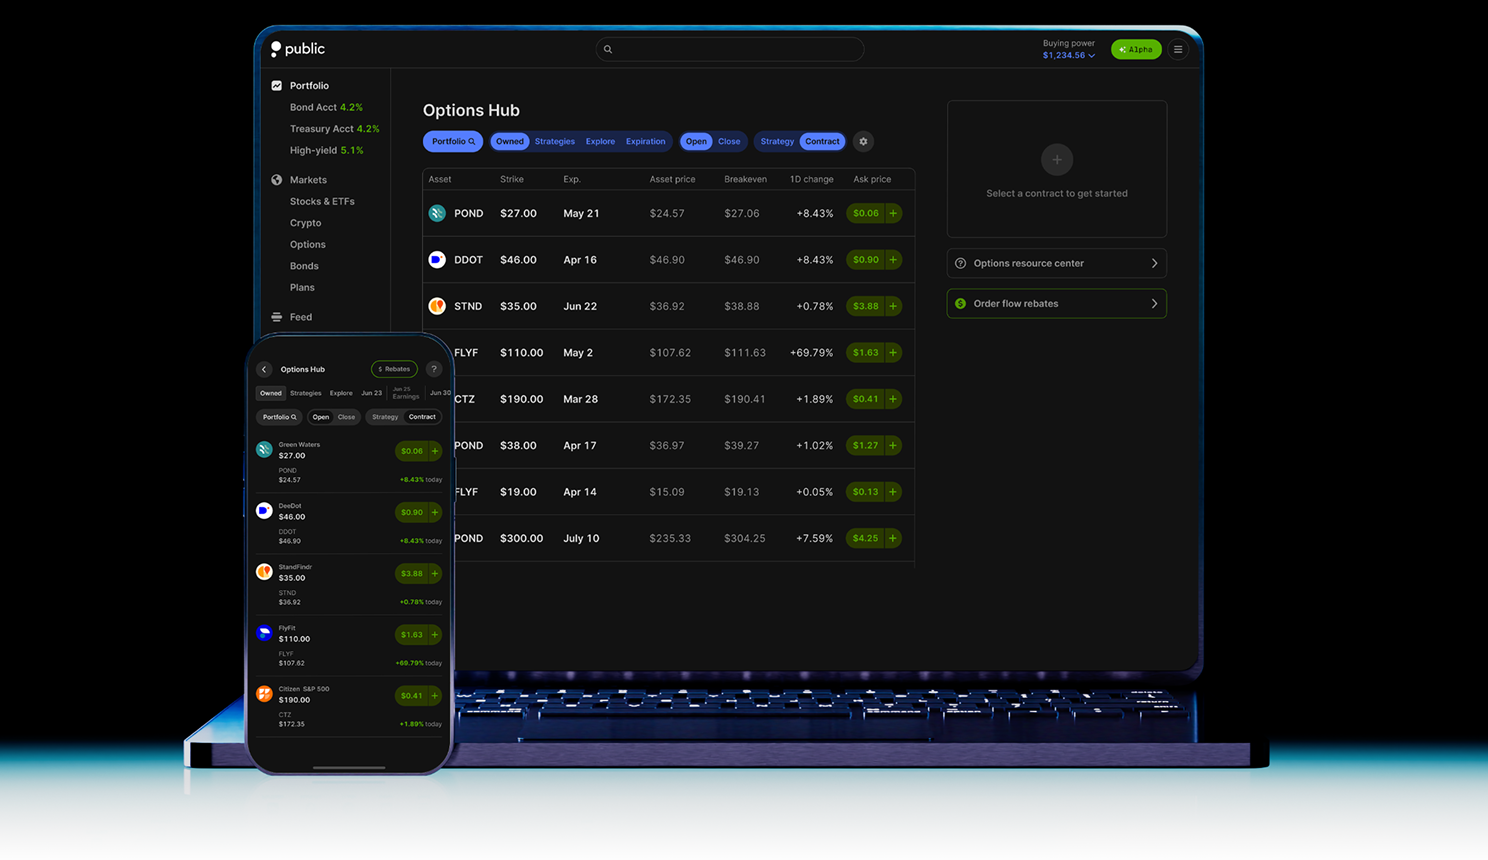Click the large plus icon in the empty contract panel
Screen dimensions: 1488x860
(1056, 159)
